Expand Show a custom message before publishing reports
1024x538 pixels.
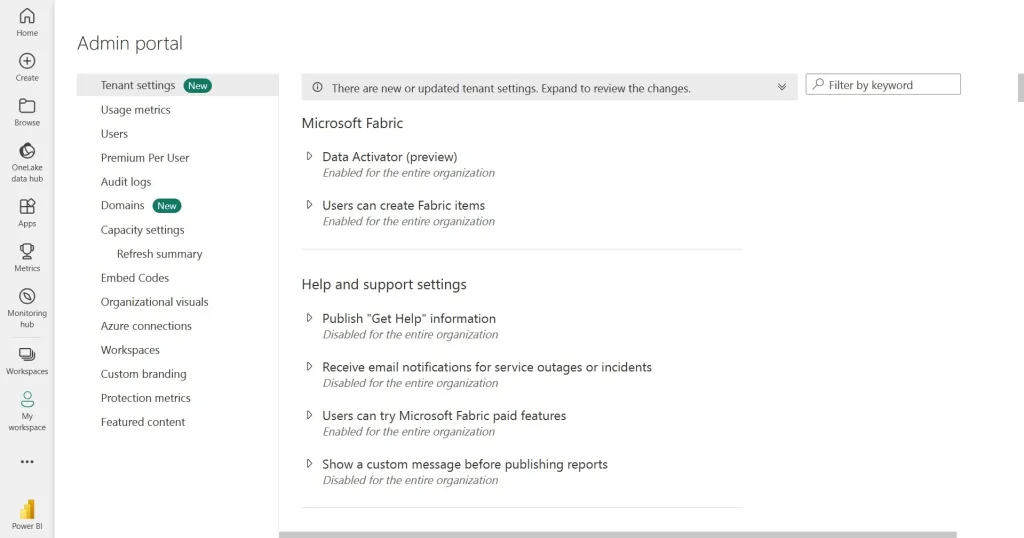point(309,464)
